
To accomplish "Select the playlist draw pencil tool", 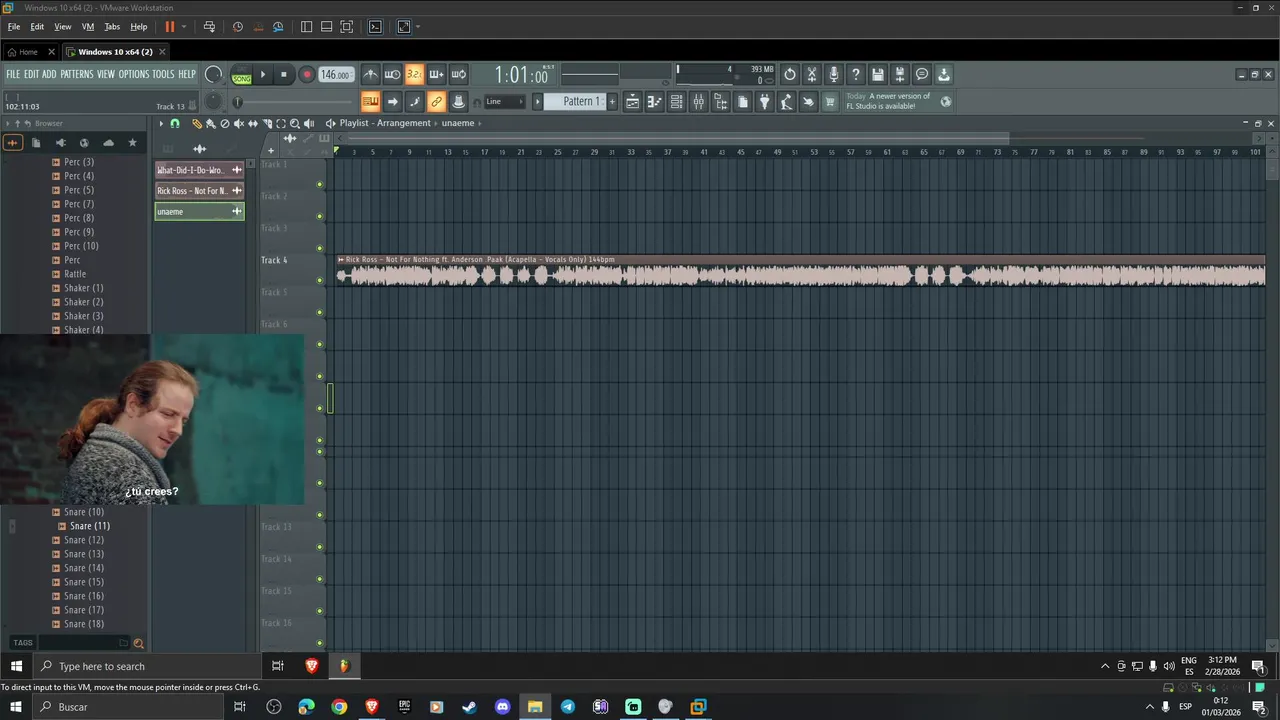I will (x=197, y=123).
